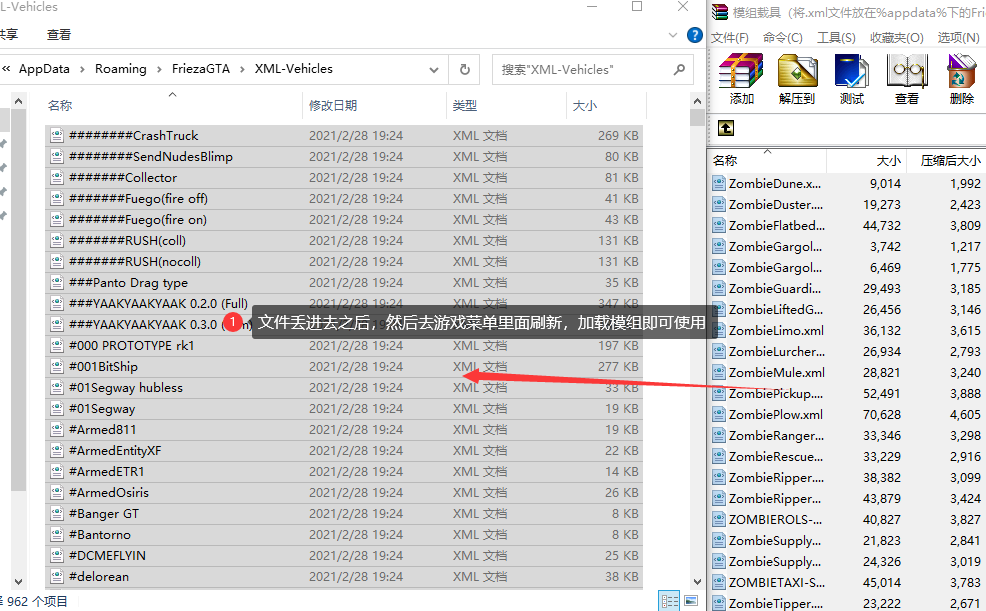Switch to large icons view in the status bar

pyautogui.click(x=689, y=600)
